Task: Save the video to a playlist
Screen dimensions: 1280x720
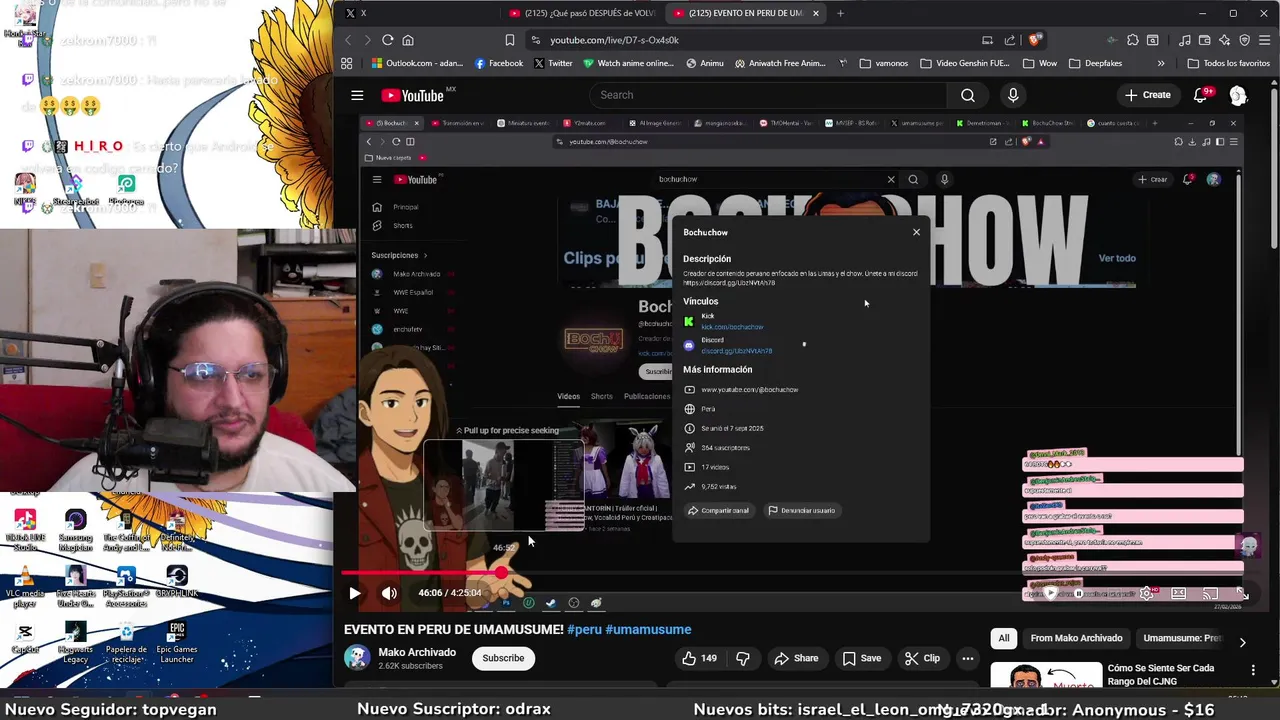Action: (861, 658)
